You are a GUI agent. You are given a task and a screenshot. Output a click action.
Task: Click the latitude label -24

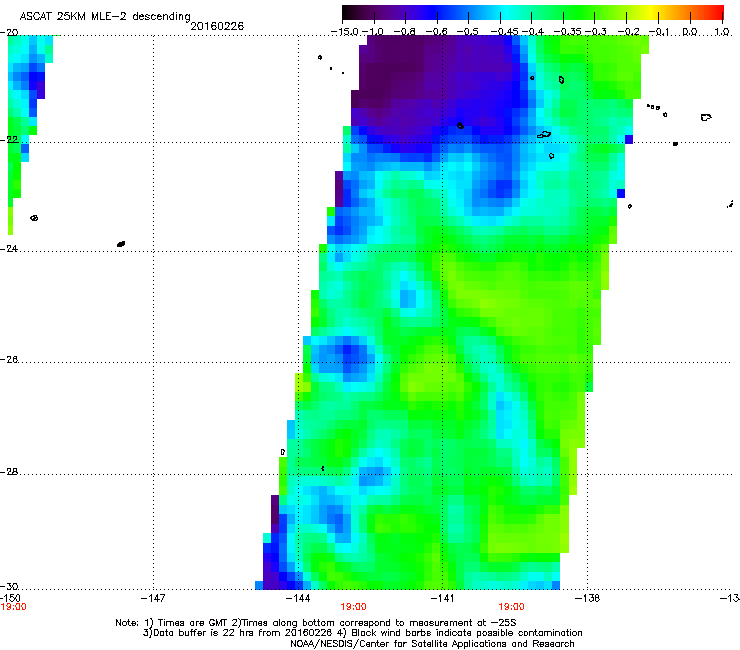(9, 248)
